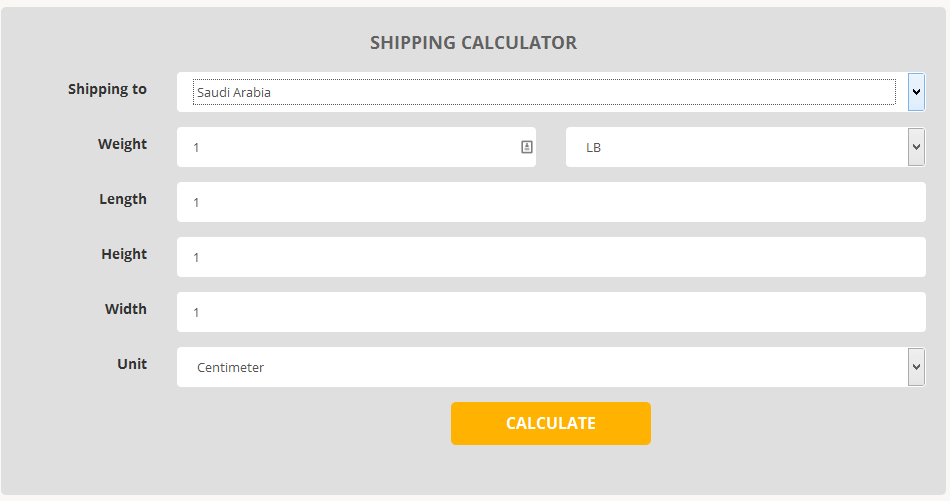
Task: Click the "Height" field label
Action: coord(124,254)
